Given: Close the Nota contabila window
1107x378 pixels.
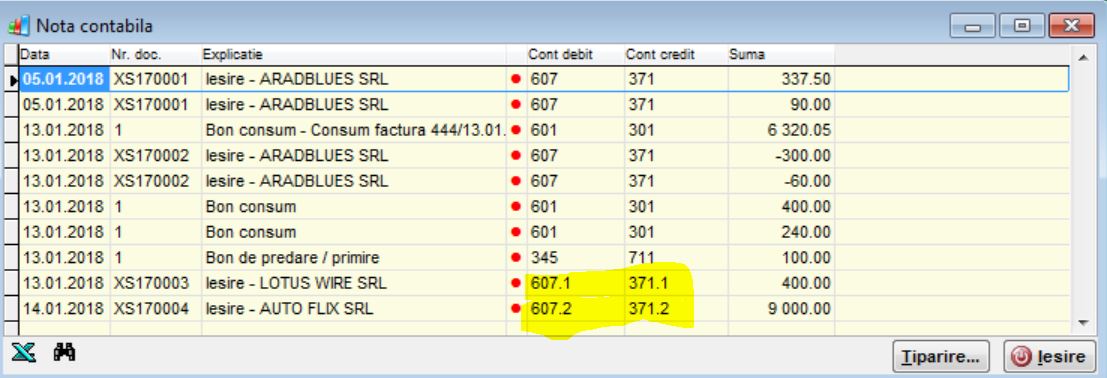Looking at the screenshot, I should (x=1071, y=26).
